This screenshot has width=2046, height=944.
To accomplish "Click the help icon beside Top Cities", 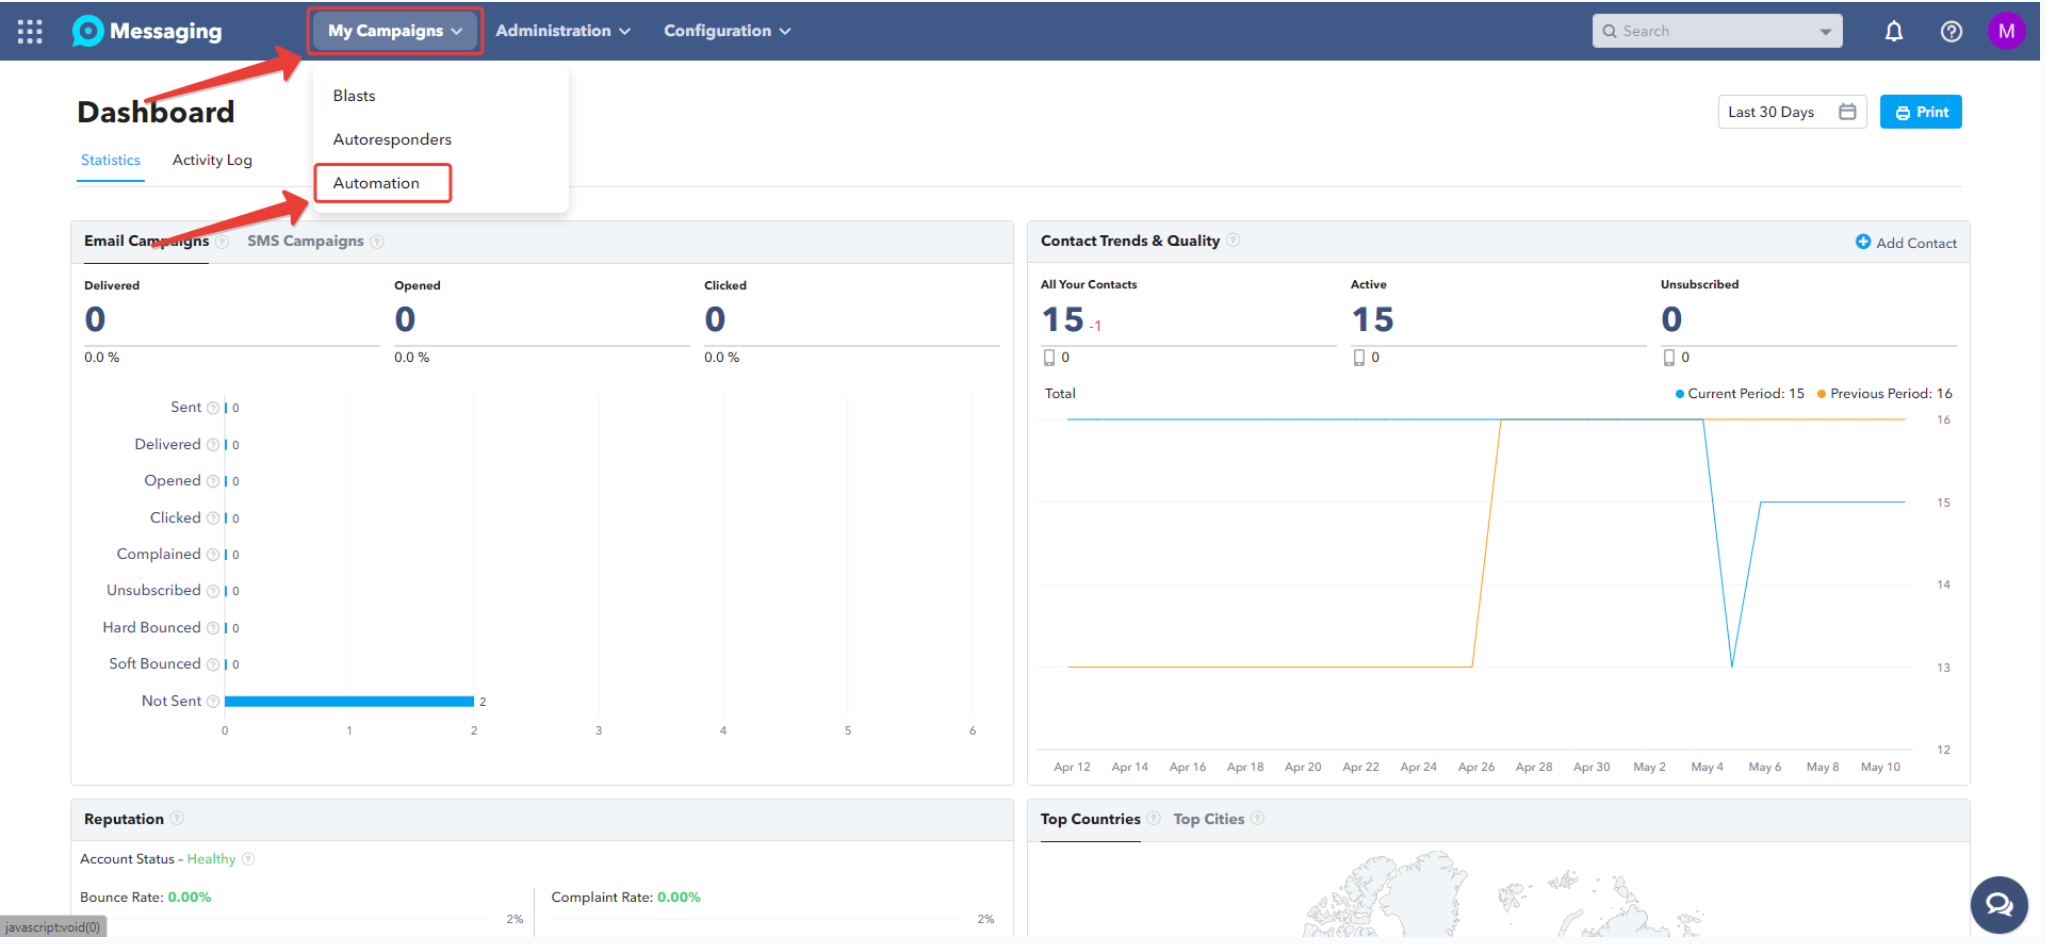I will pos(1257,818).
